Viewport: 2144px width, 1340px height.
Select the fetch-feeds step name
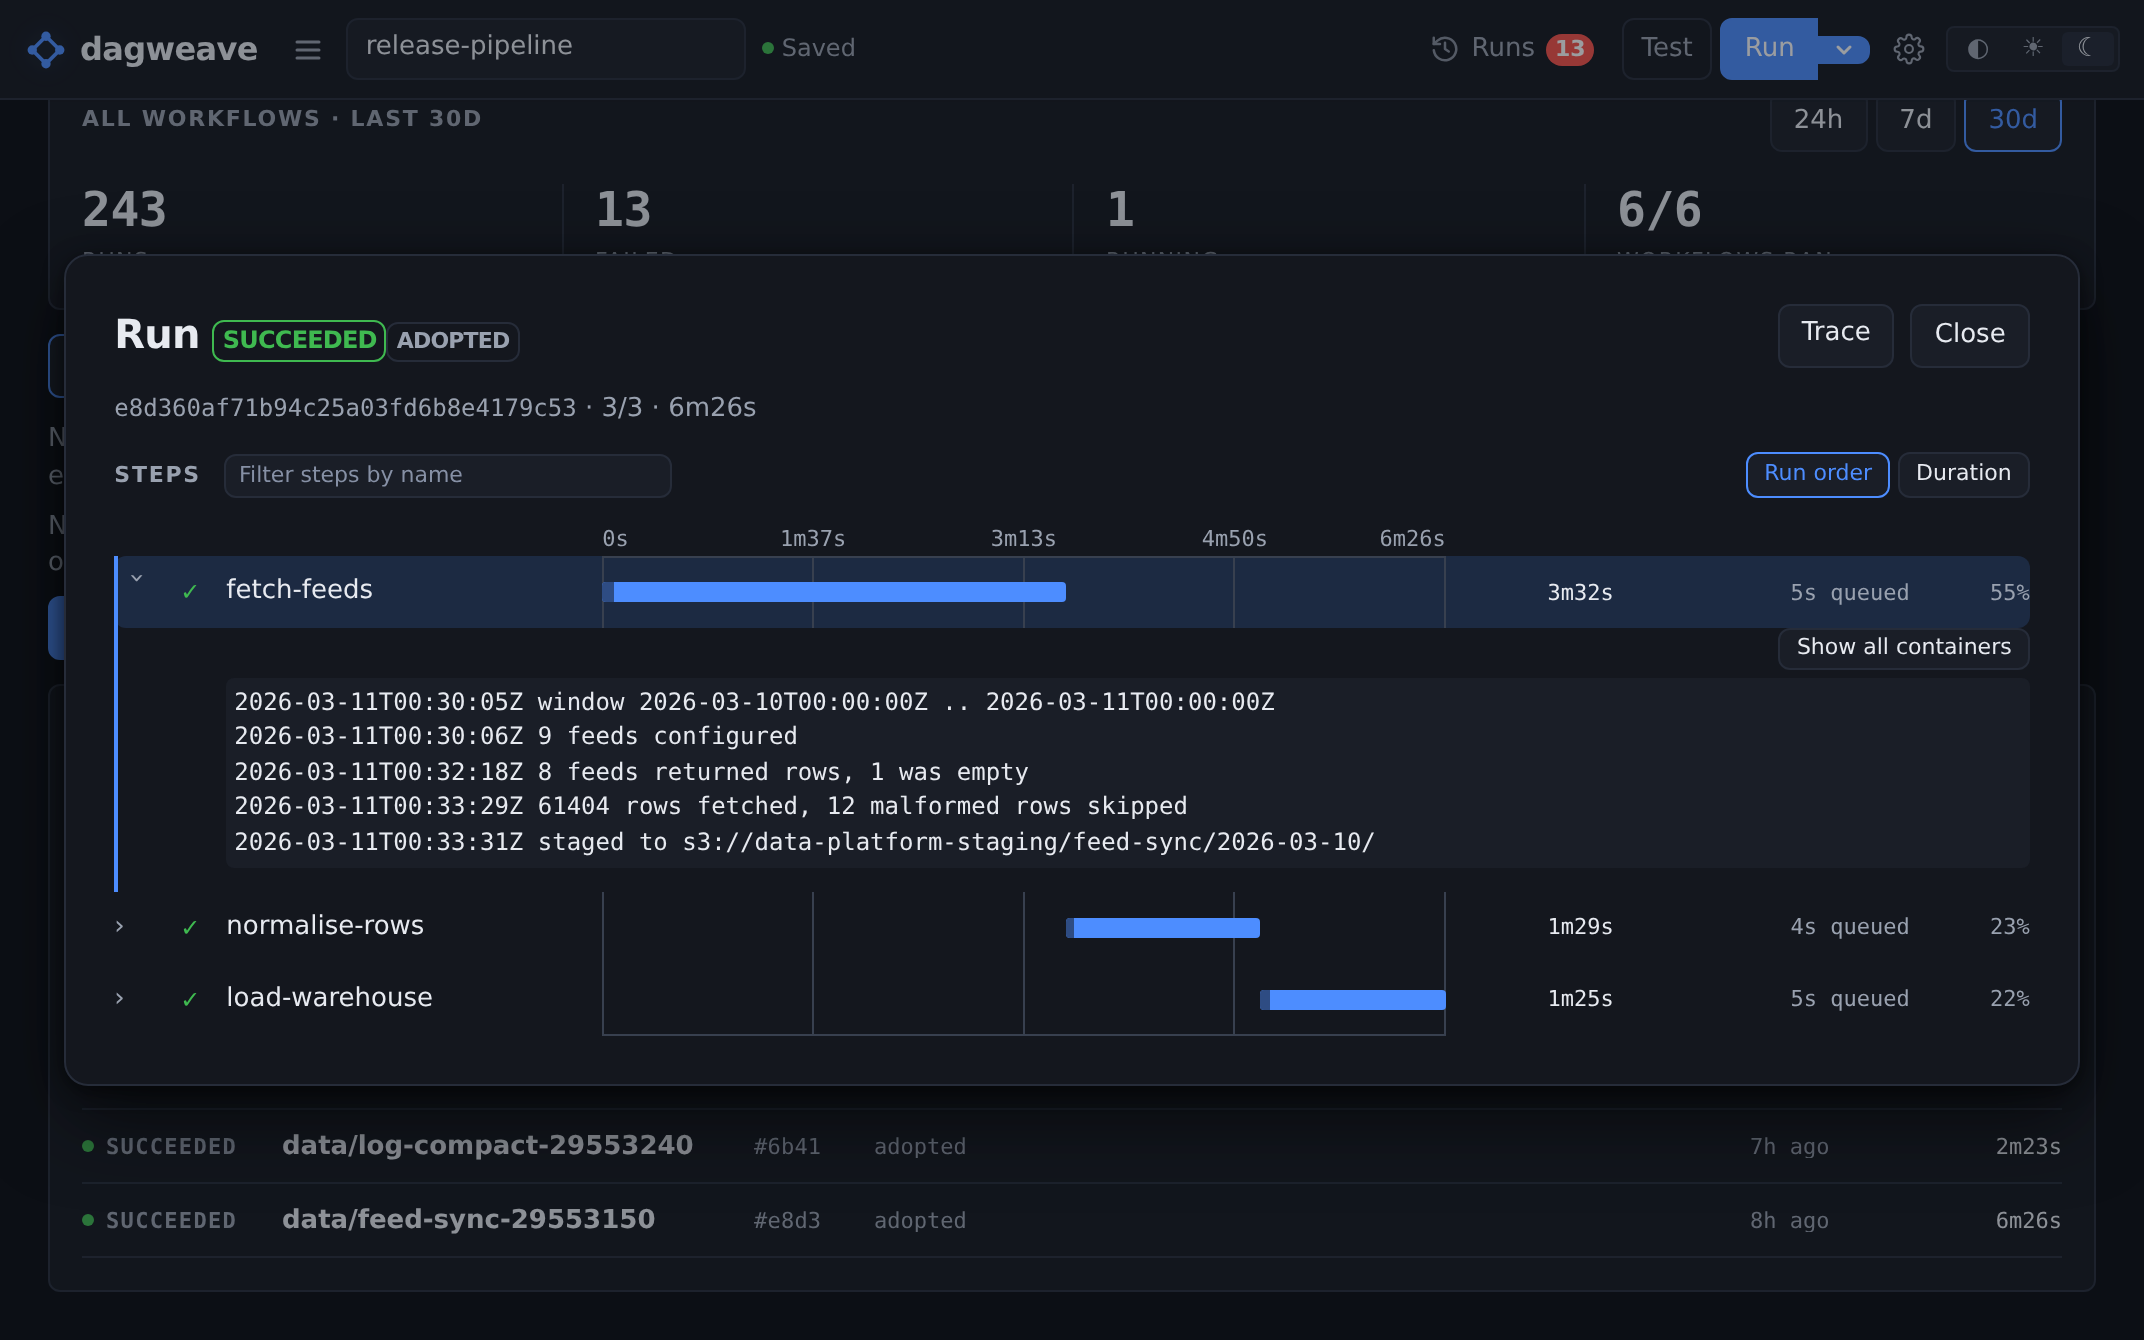click(x=299, y=590)
